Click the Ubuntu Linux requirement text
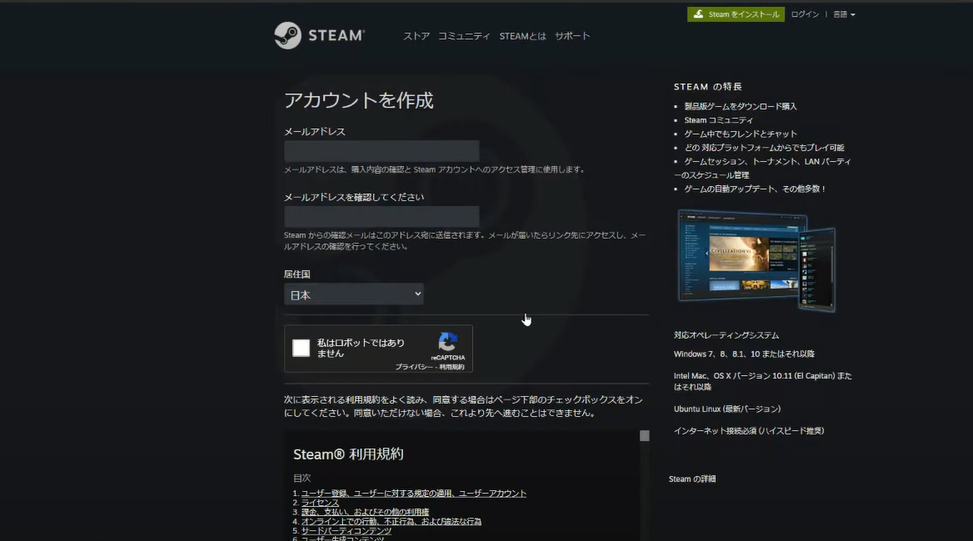Viewport: 973px width, 541px height. click(x=727, y=409)
